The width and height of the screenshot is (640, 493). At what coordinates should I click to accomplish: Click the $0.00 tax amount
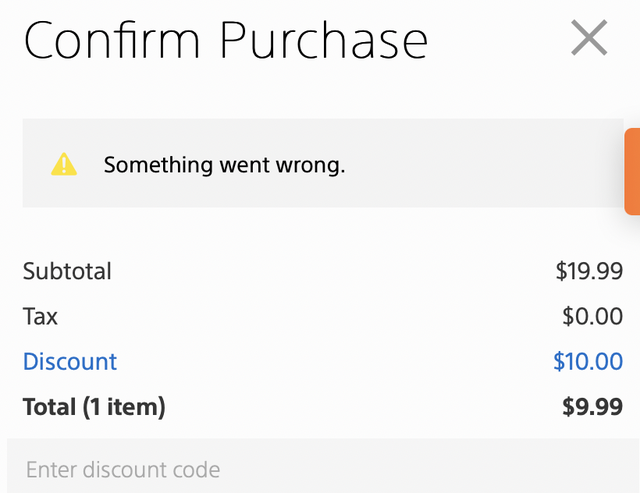(x=592, y=316)
